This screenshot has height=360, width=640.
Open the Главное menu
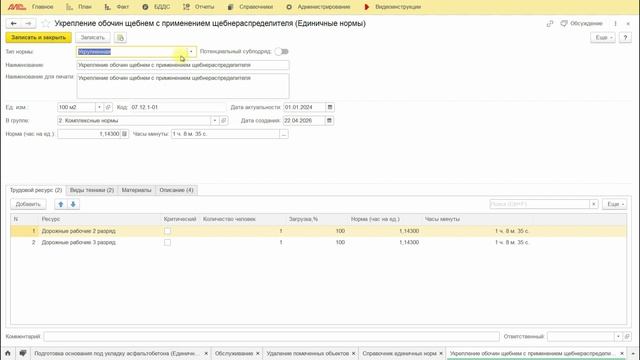[42, 7]
